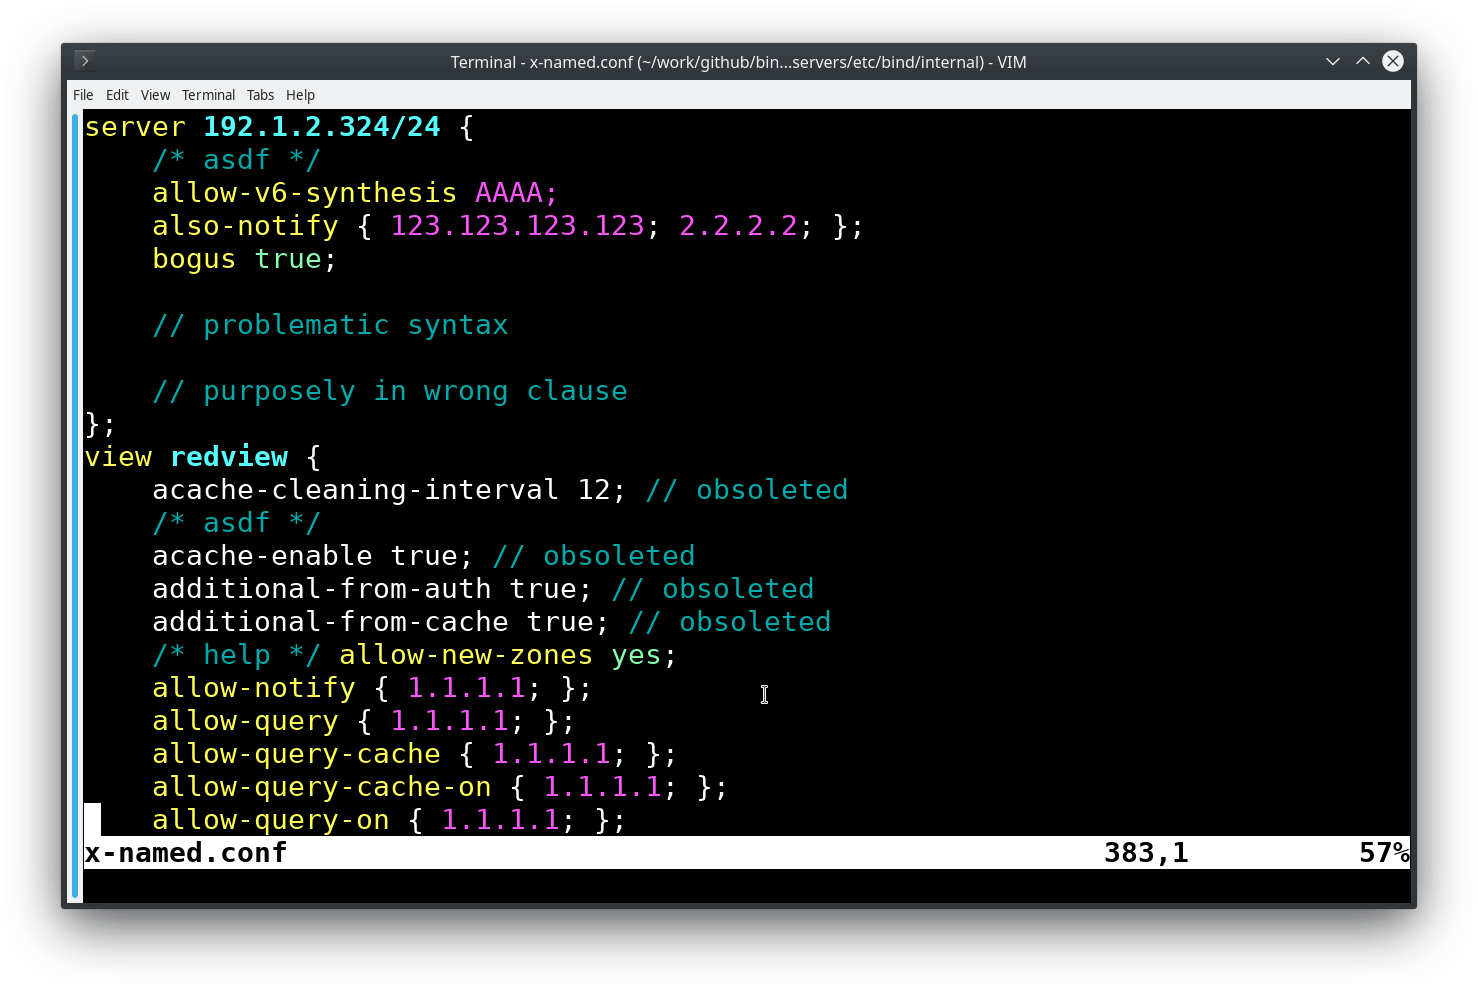Open the Help menu
1478x988 pixels.
click(300, 94)
